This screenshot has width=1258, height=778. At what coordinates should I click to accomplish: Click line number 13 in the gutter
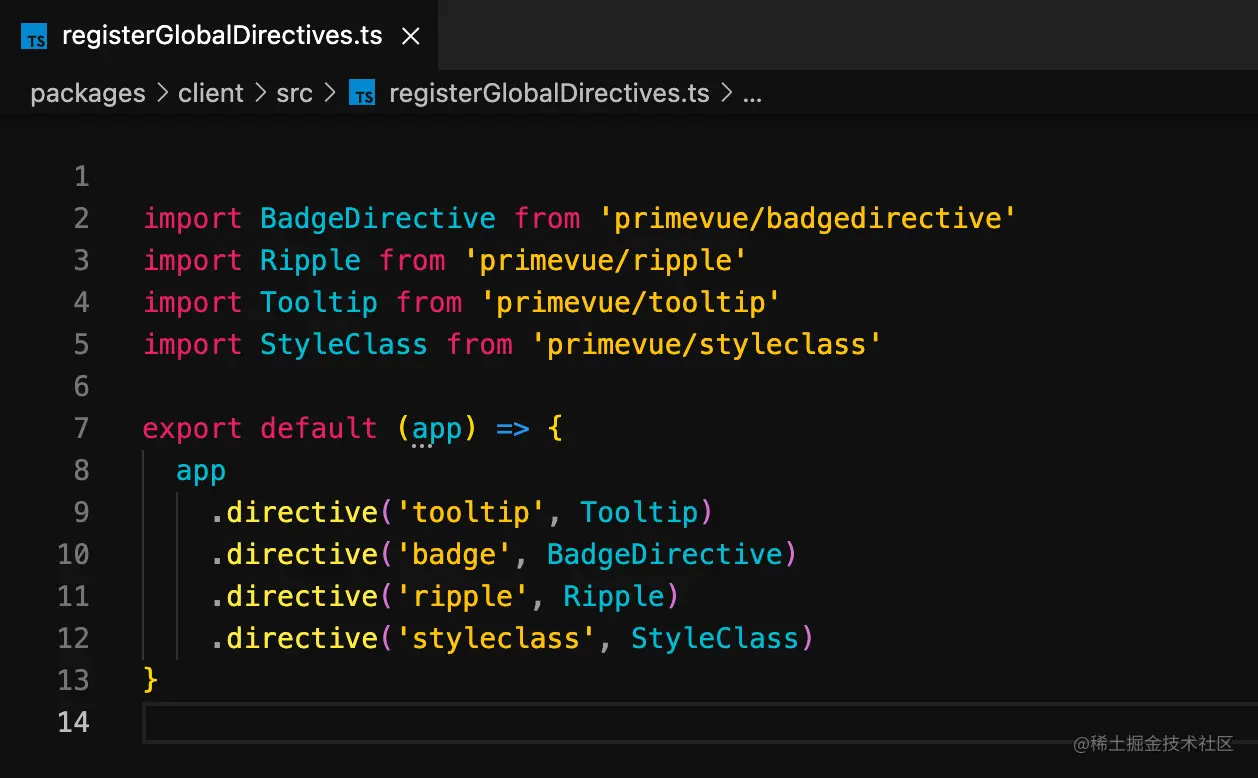coord(73,681)
